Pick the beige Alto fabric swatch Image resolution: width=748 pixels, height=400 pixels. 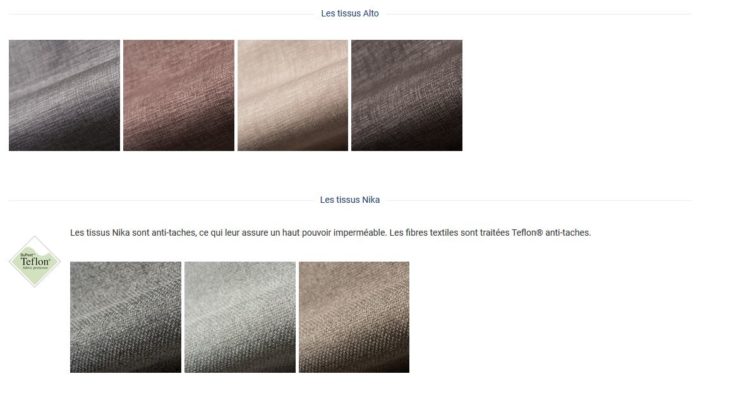point(293,95)
